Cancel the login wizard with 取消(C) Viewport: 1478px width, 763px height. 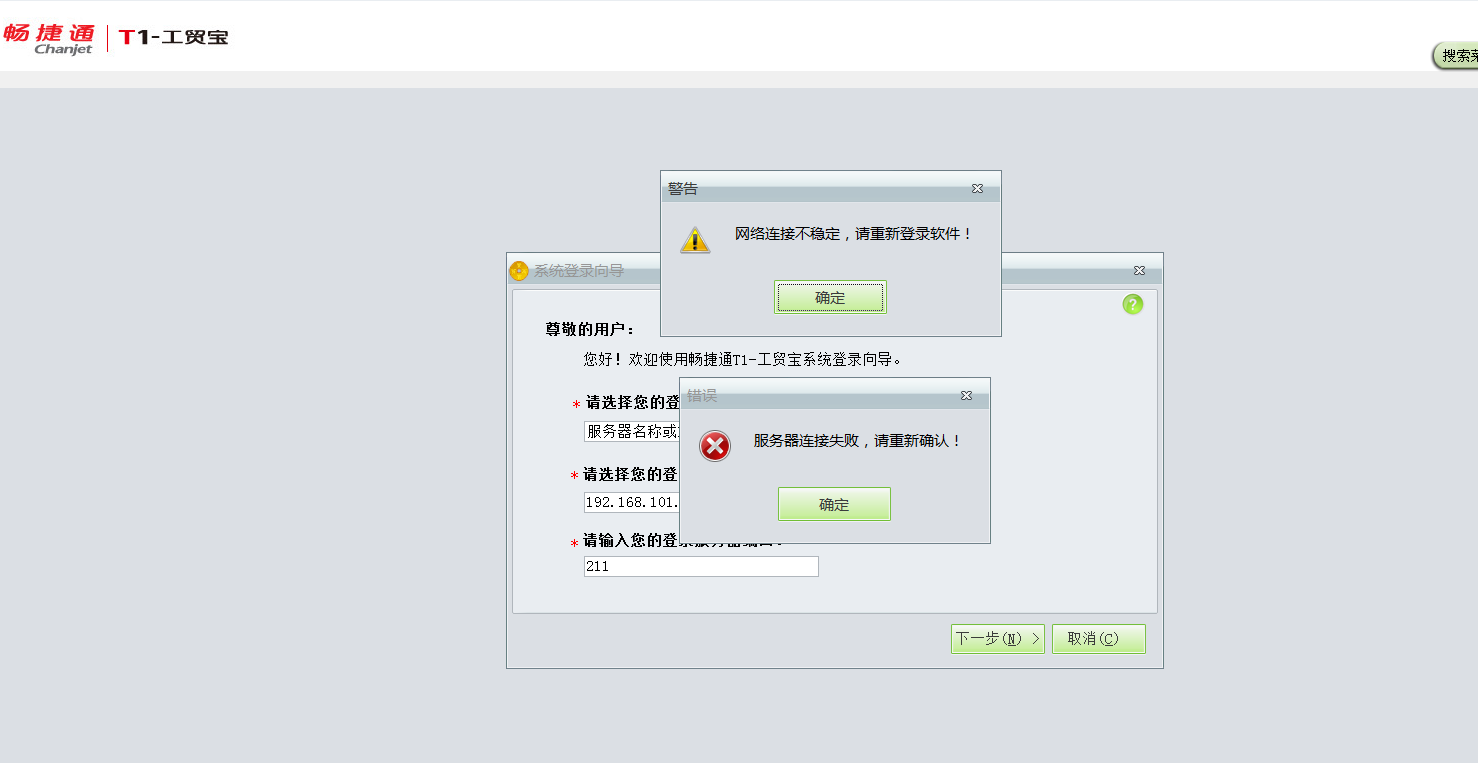[x=1099, y=639]
